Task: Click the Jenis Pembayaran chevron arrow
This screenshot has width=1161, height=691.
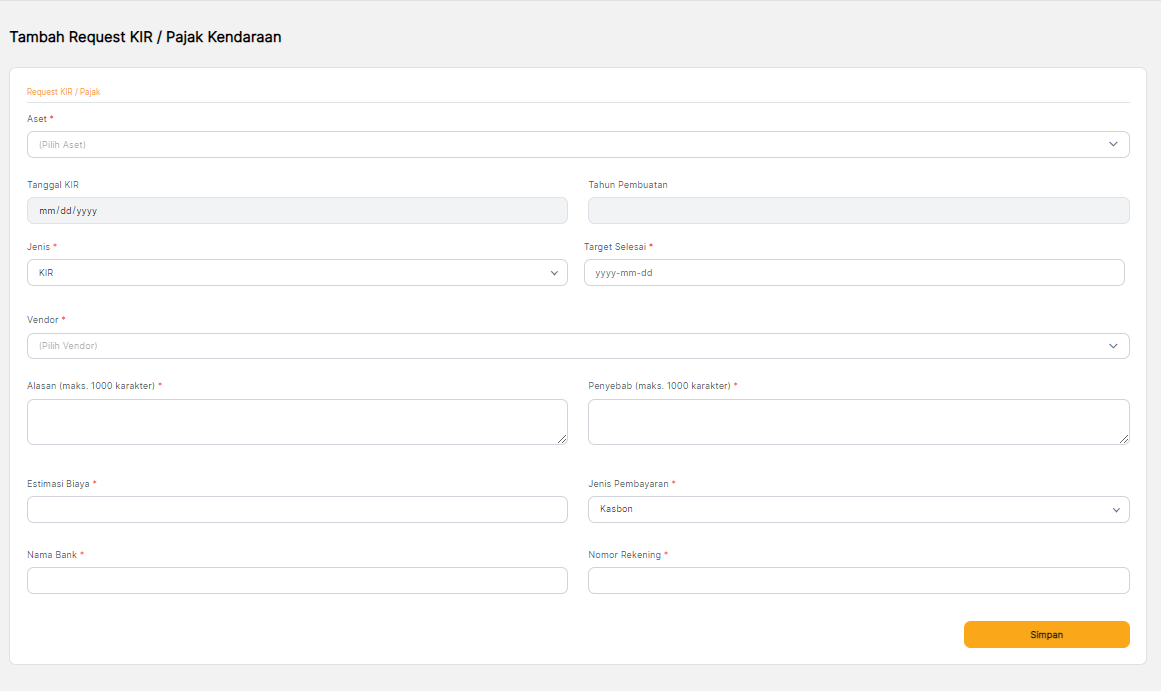Action: point(1116,510)
